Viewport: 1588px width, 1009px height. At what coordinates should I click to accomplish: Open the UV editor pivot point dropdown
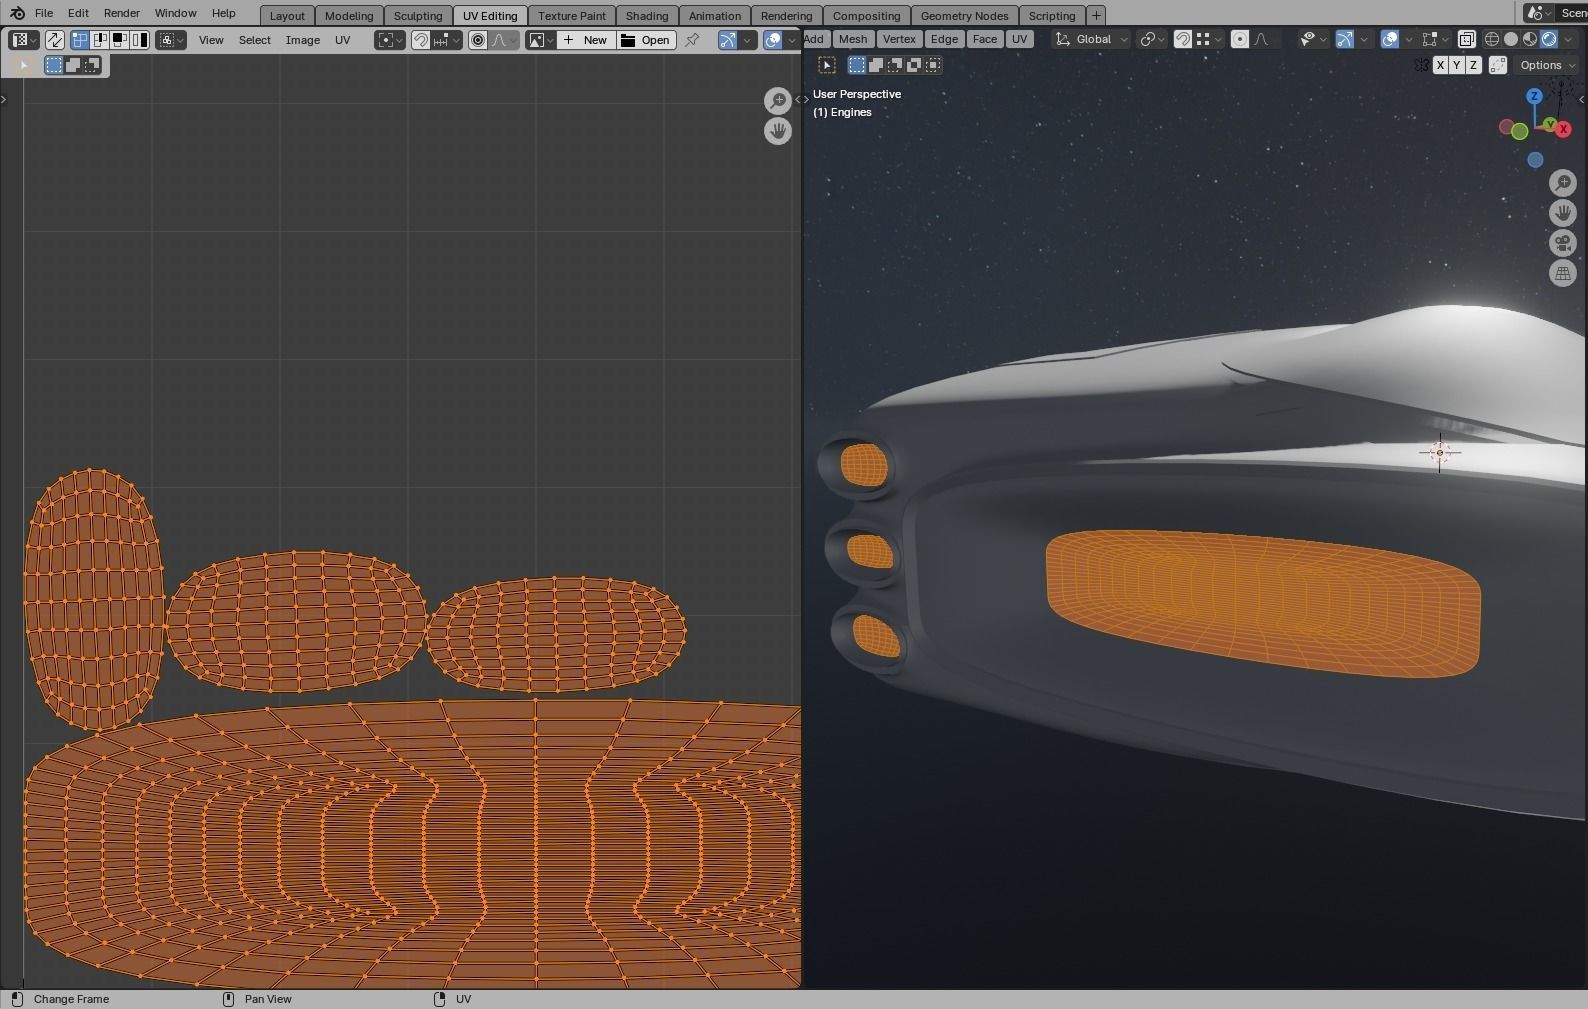pos(390,40)
